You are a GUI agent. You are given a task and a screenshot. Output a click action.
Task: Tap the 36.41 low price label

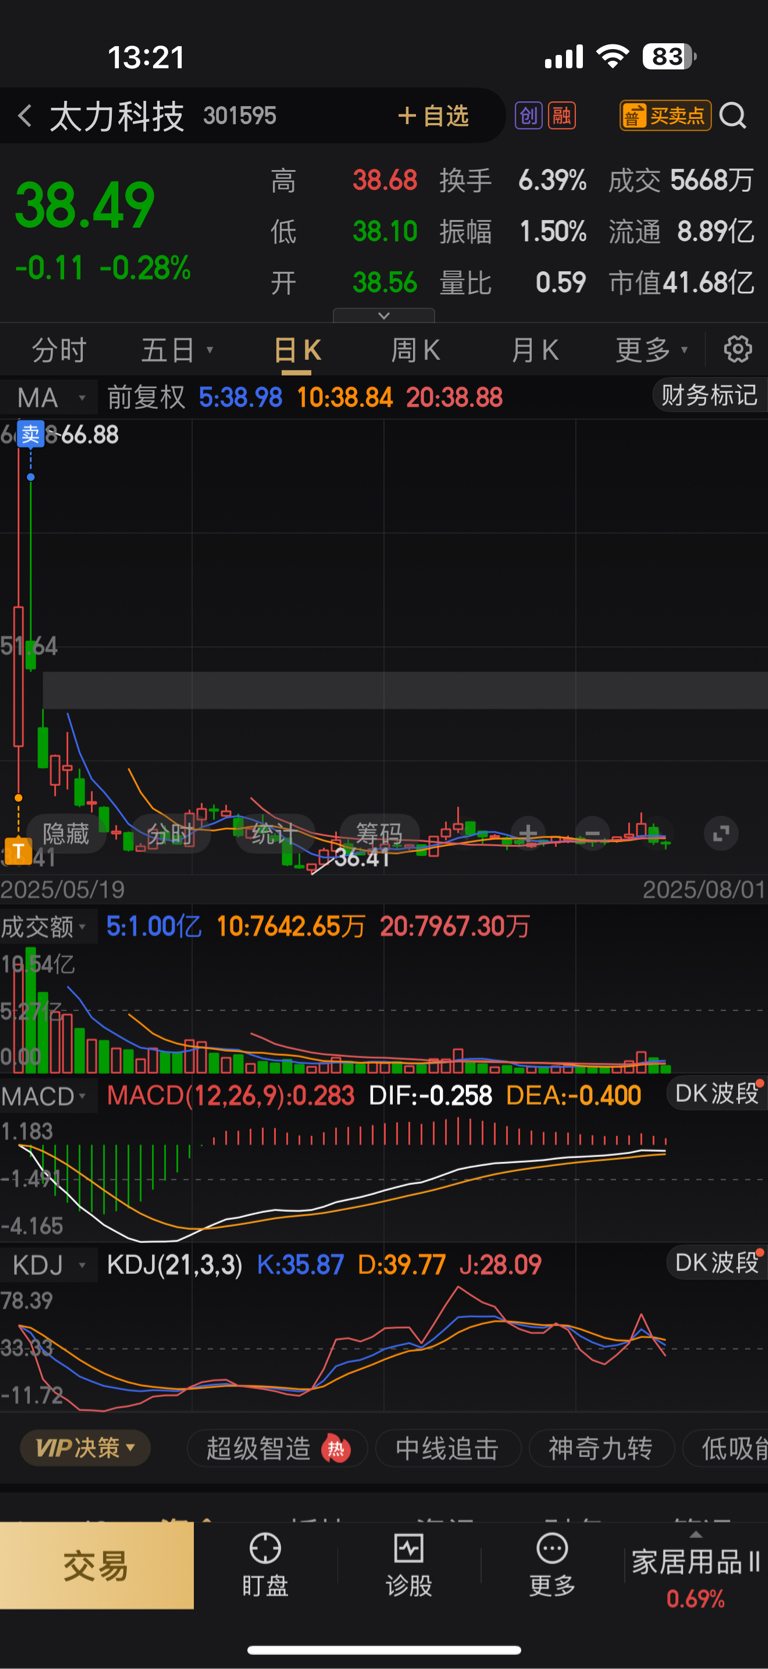click(361, 858)
